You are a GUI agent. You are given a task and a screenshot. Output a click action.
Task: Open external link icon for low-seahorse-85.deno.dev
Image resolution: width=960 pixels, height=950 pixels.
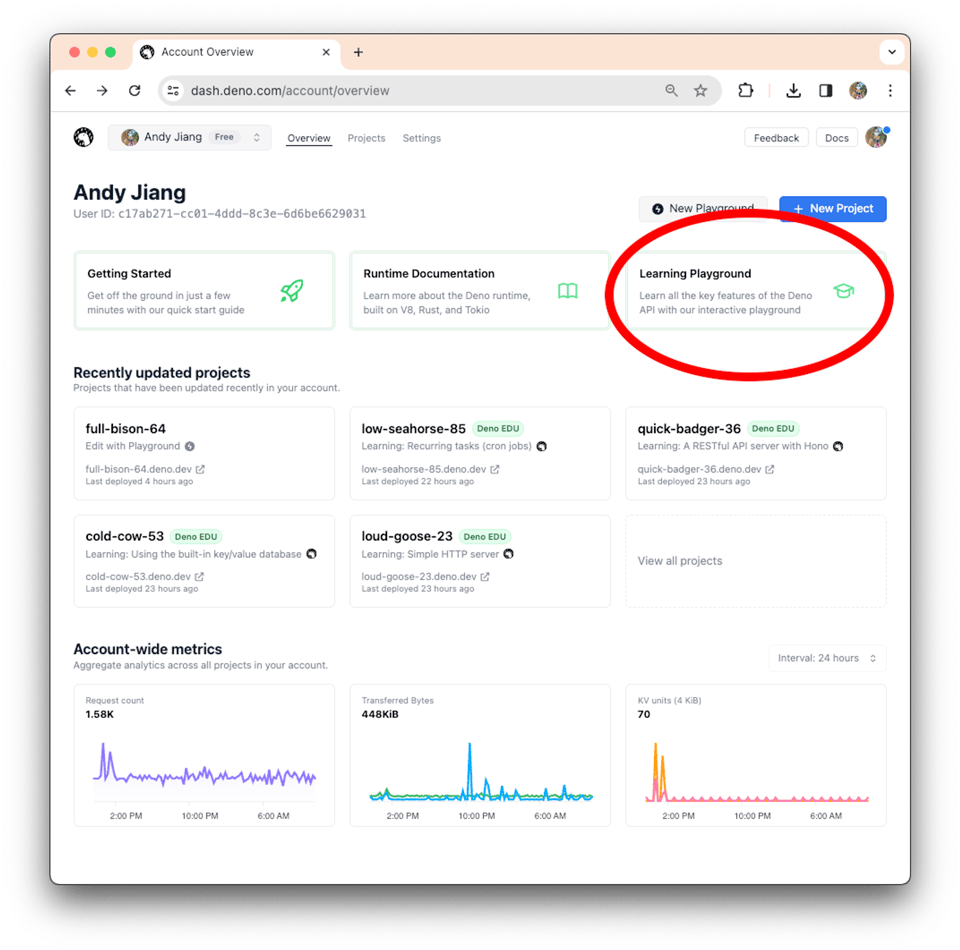pos(495,469)
